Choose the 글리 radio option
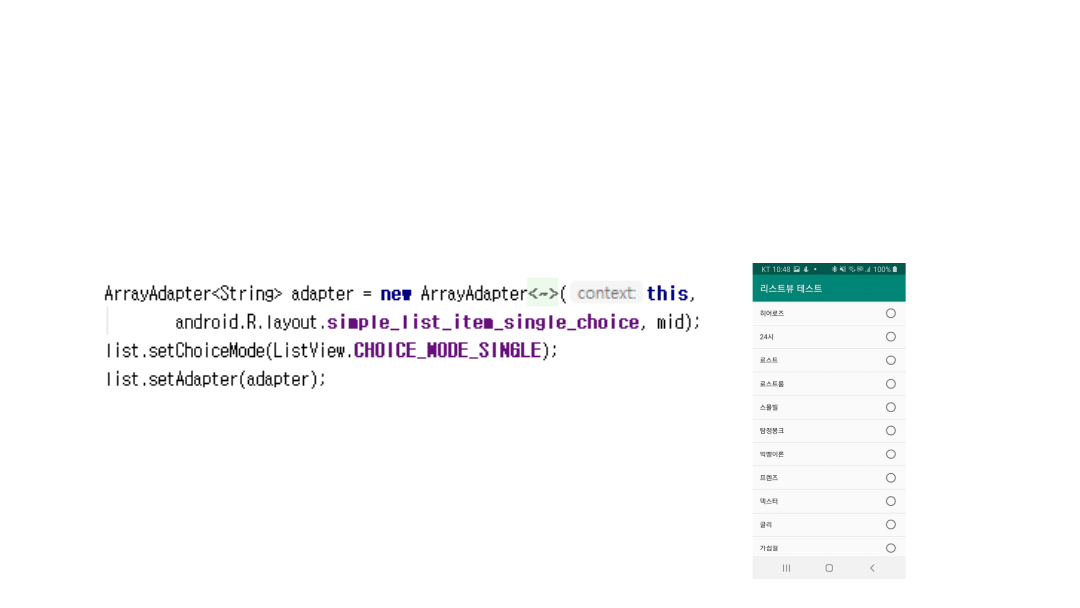Image resolution: width=1080 pixels, height=608 pixels. click(x=890, y=525)
